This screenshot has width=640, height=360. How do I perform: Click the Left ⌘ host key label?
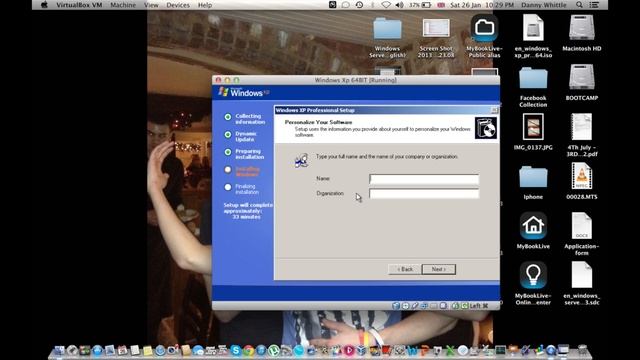479,306
